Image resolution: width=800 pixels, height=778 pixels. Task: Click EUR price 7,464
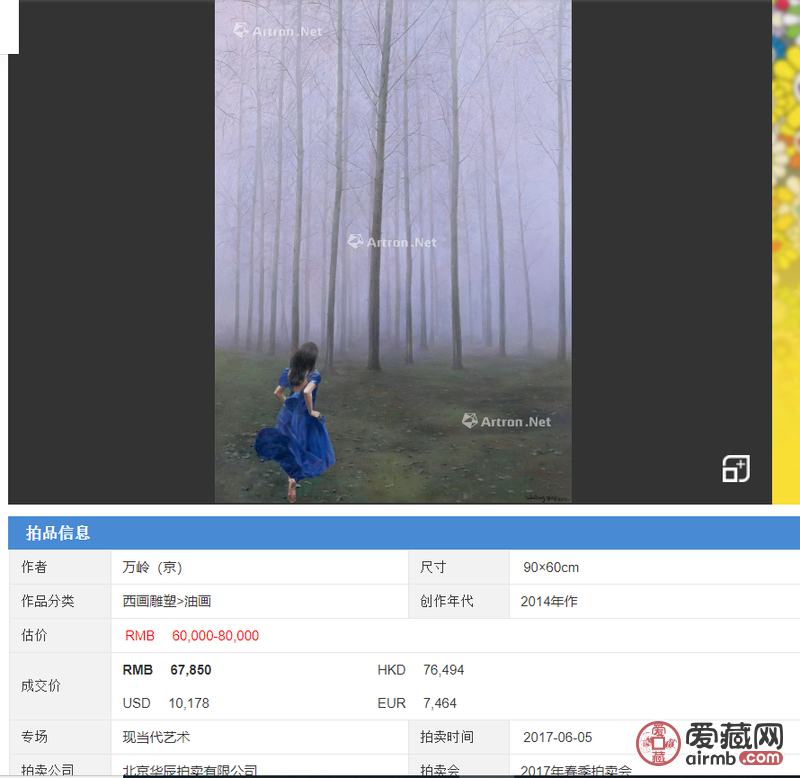pyautogui.click(x=440, y=704)
